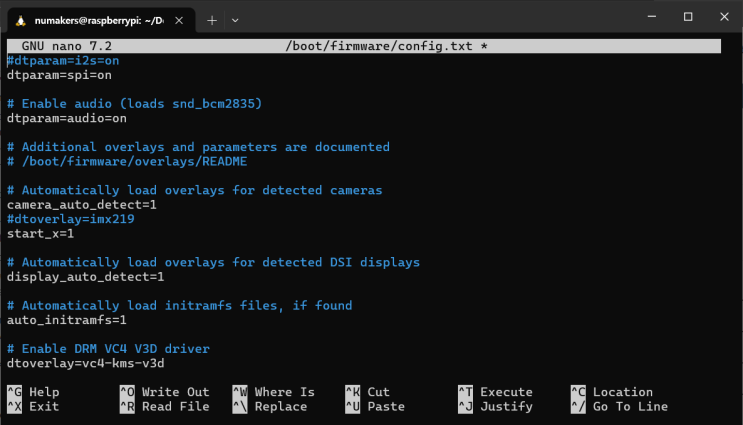Click the Additional overlays comment line
The width and height of the screenshot is (743, 425).
pyautogui.click(x=198, y=147)
